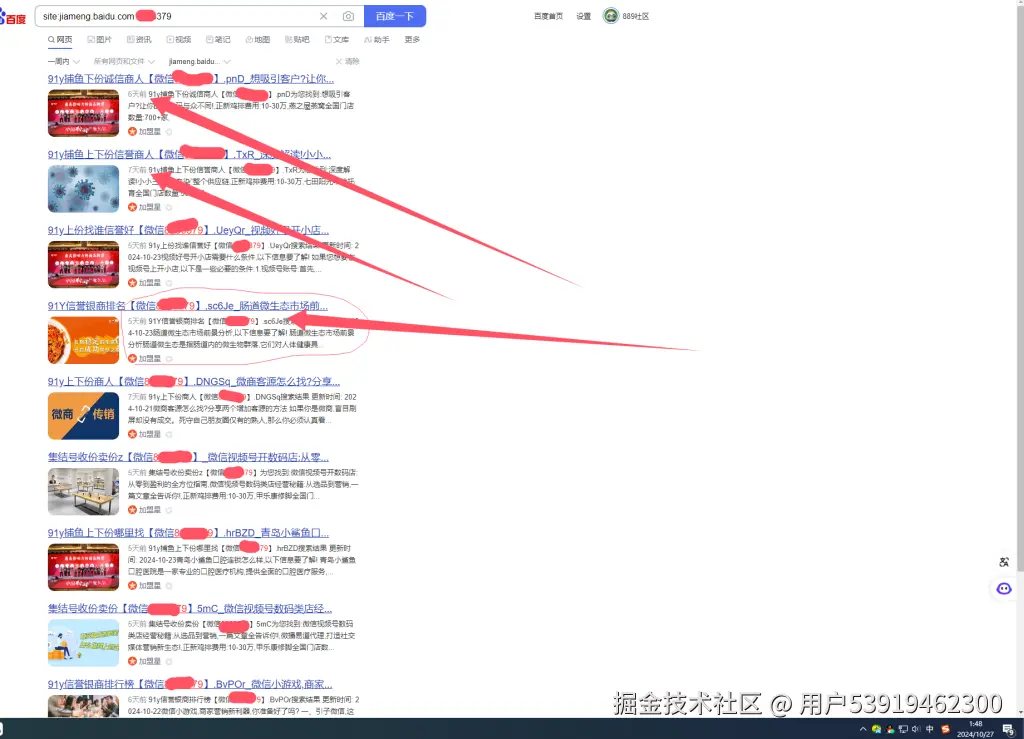Click the 889社区 user avatar
The width and height of the screenshot is (1024, 739).
click(x=611, y=16)
